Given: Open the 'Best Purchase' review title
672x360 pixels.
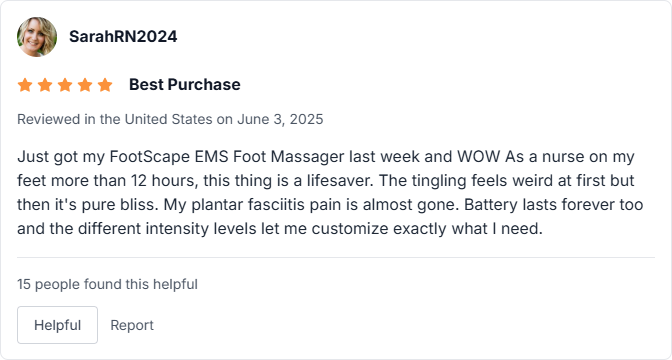Looking at the screenshot, I should tap(185, 84).
